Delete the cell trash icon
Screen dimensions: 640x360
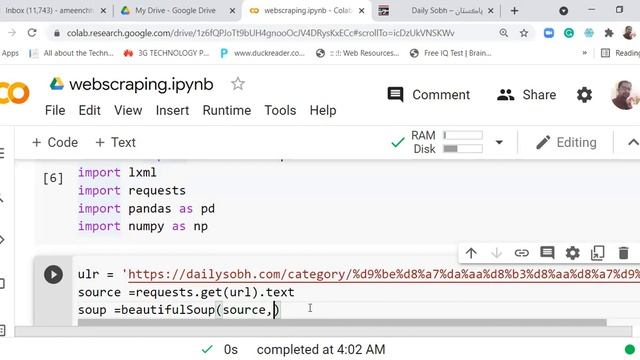(x=623, y=253)
